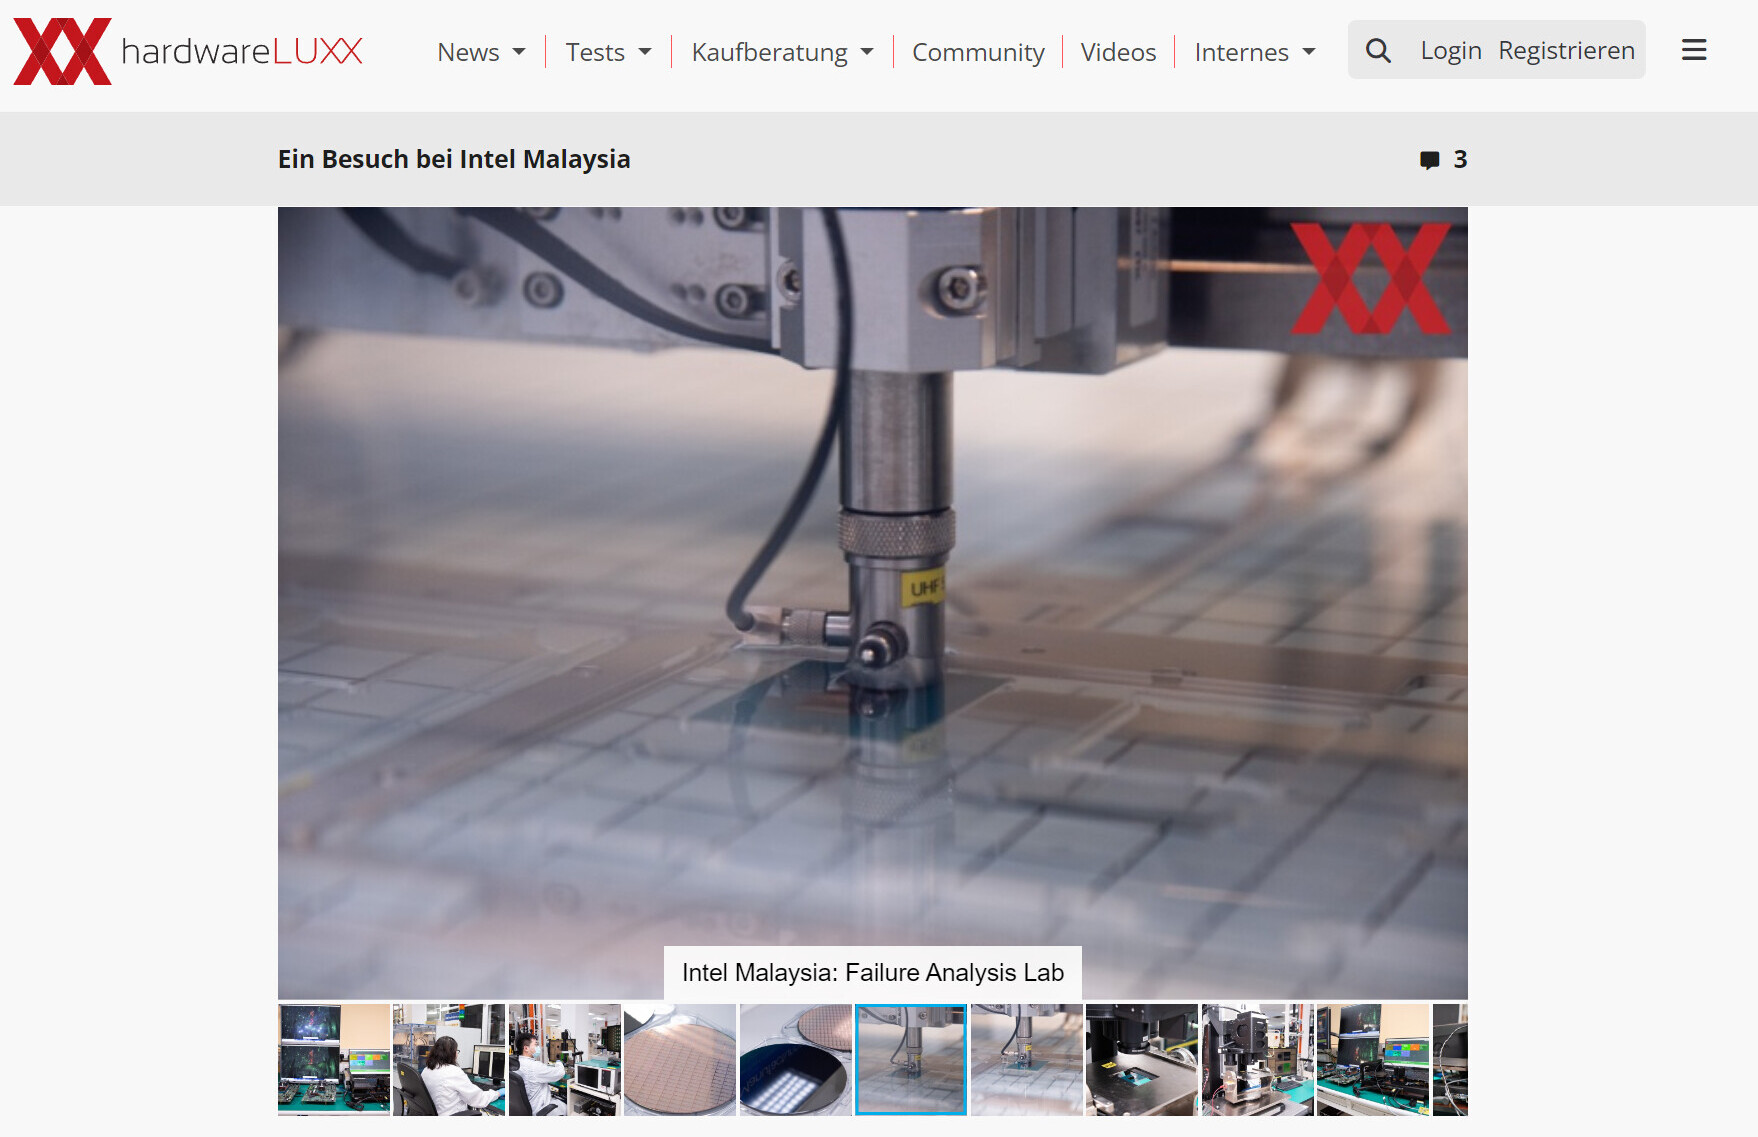Image resolution: width=1758 pixels, height=1137 pixels.
Task: Click the Registrieren link
Action: (1566, 50)
